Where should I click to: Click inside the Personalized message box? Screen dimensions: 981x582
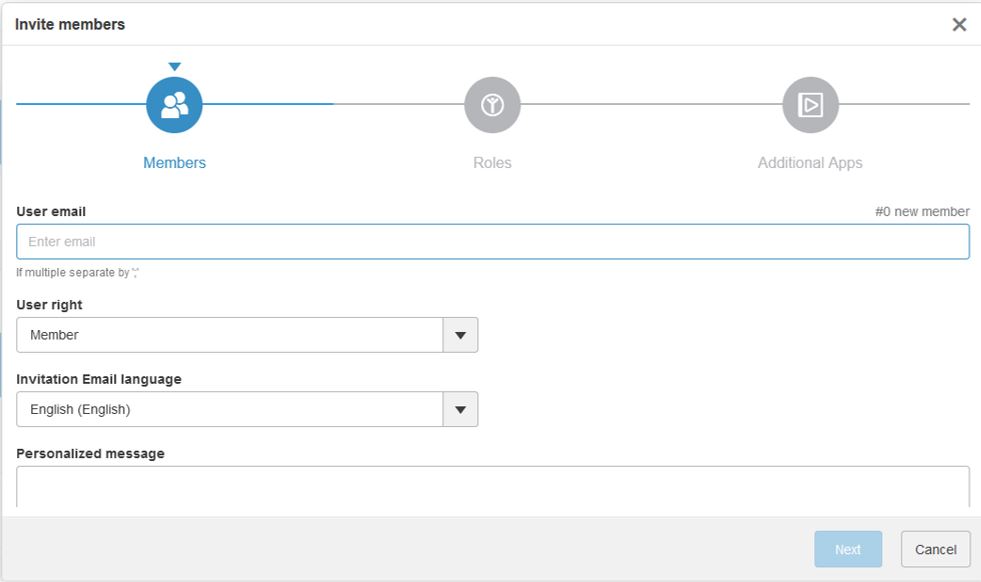[492, 488]
